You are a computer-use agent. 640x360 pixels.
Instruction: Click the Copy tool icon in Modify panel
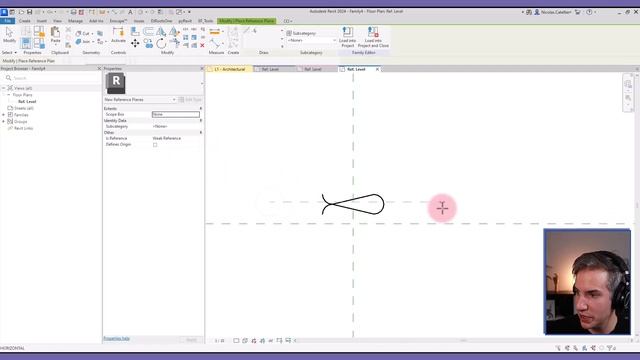(148, 43)
